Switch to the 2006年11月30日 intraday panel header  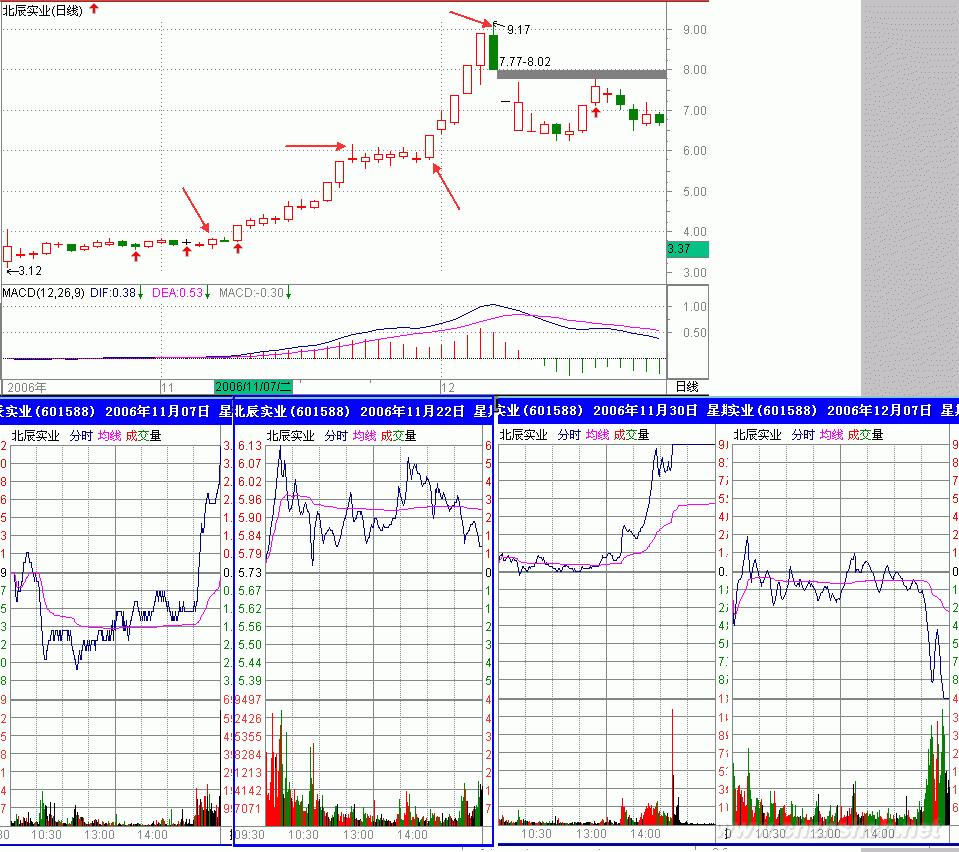click(600, 410)
